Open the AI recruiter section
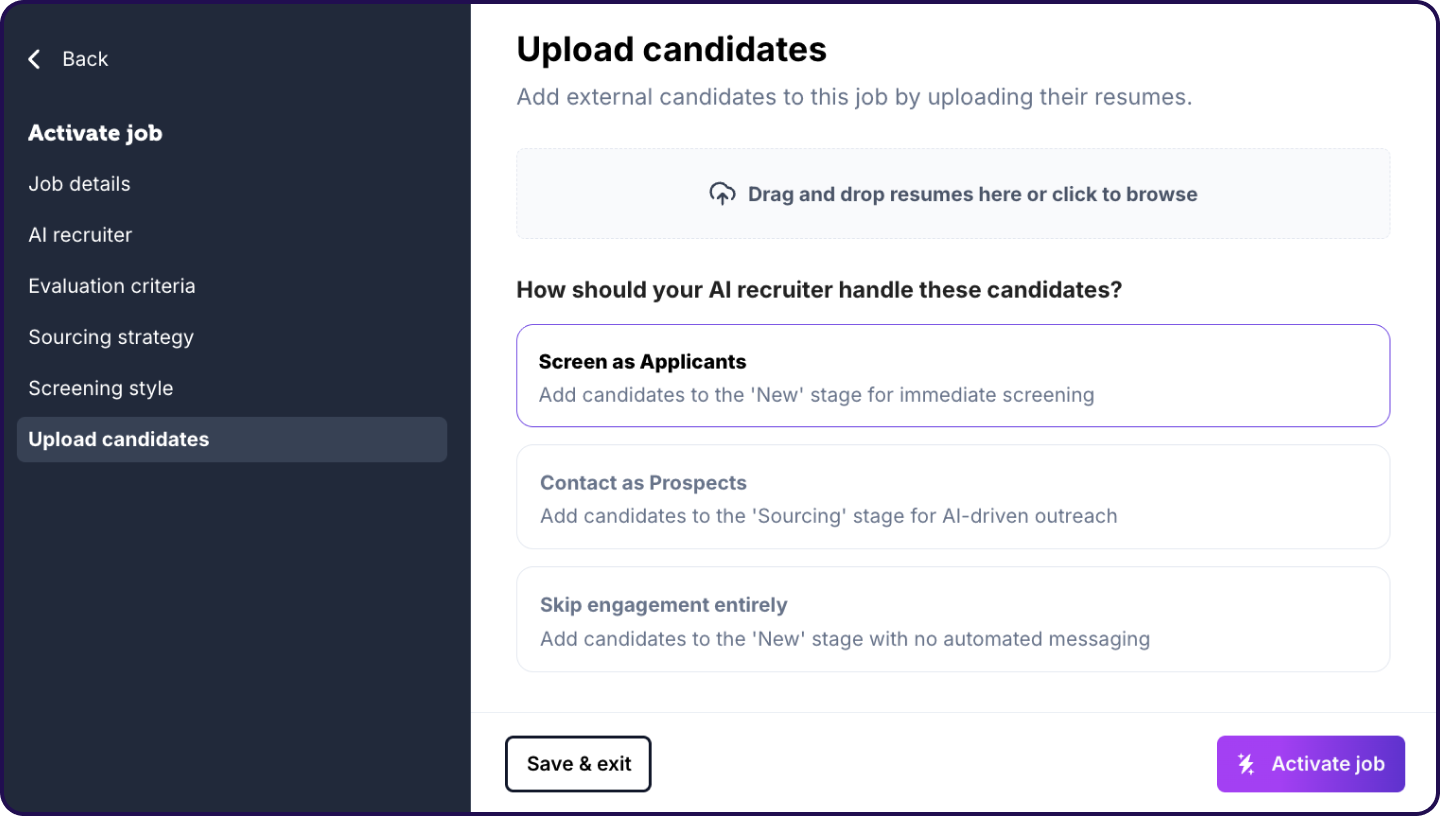The image size is (1440, 816). point(80,235)
